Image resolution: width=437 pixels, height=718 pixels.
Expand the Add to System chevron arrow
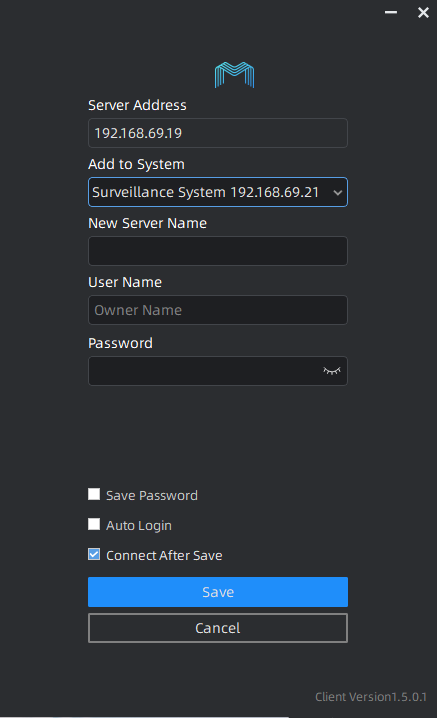pyautogui.click(x=338, y=192)
